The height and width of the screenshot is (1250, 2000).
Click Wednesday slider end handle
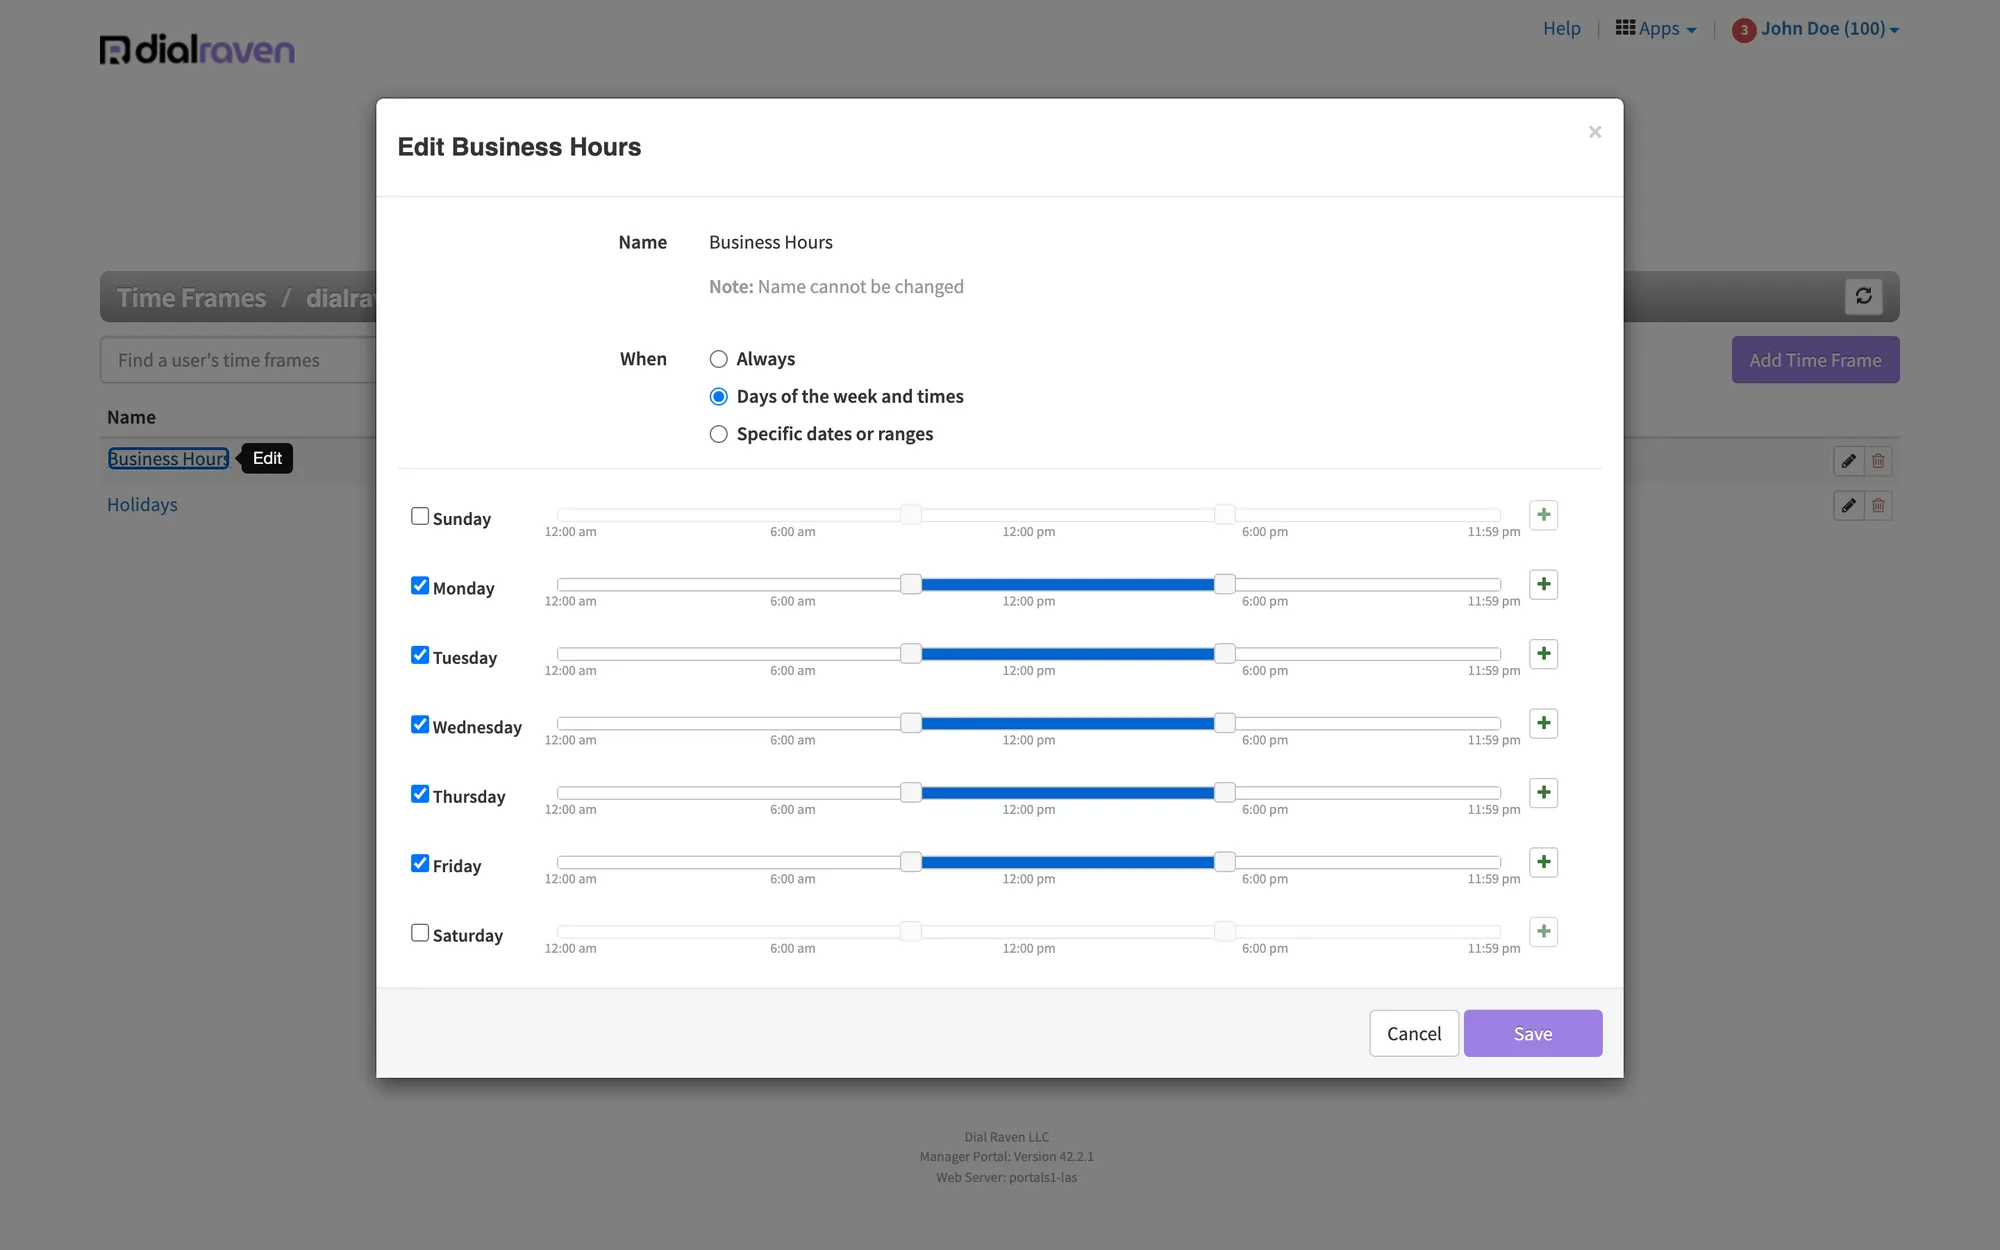pyautogui.click(x=1224, y=723)
